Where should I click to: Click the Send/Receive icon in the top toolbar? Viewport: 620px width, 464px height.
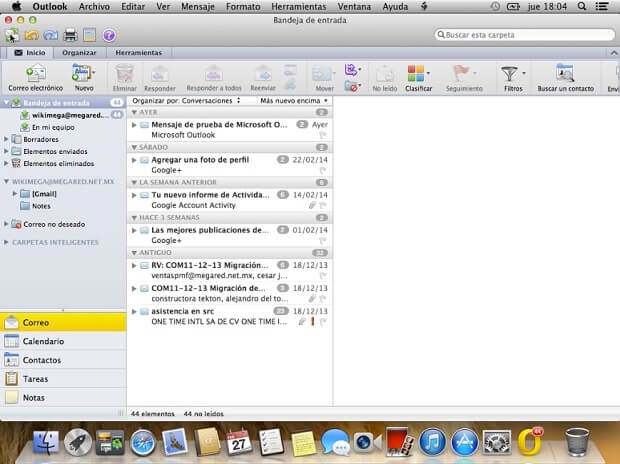tap(12, 36)
